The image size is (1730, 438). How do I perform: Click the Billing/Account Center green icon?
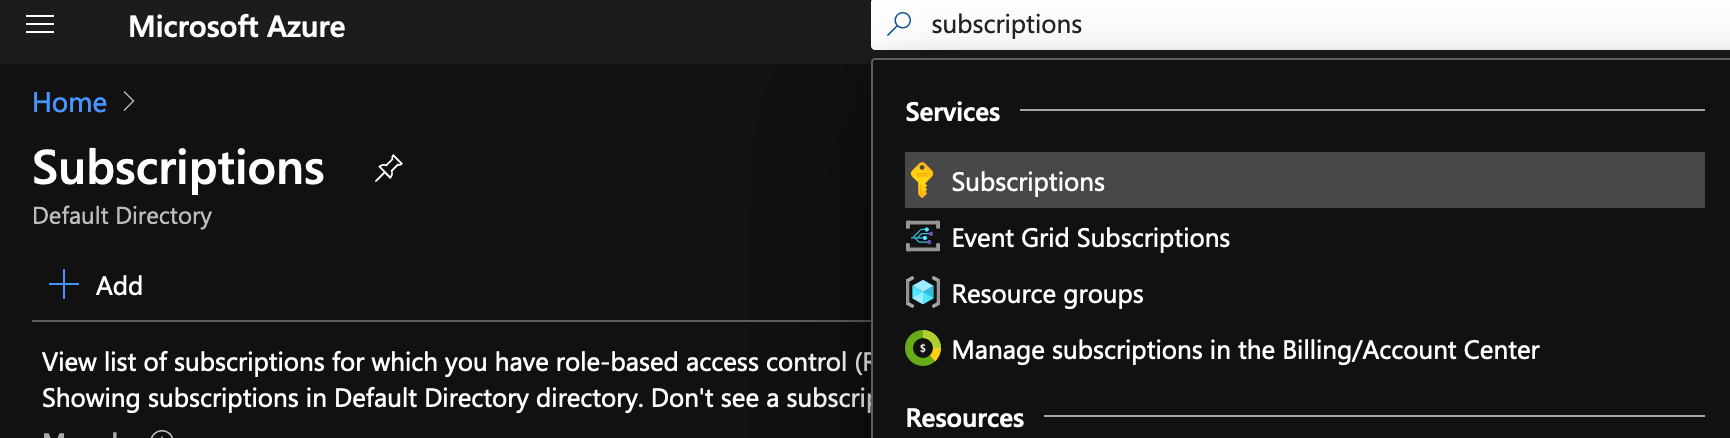[922, 349]
